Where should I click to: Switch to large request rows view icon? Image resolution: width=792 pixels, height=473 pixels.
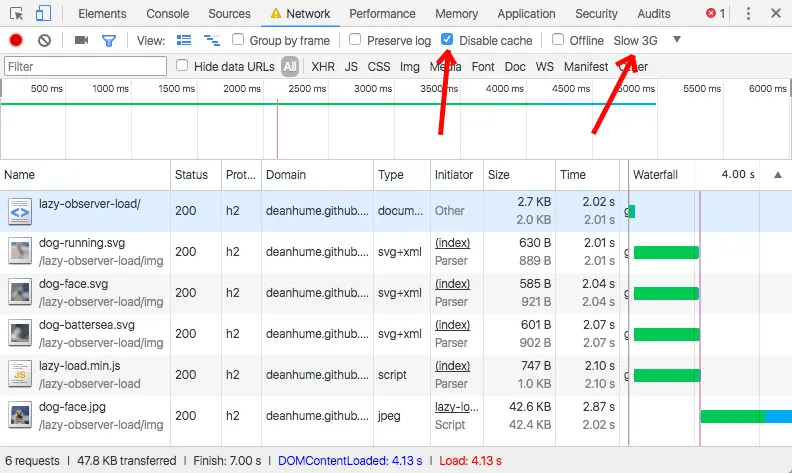coord(184,40)
